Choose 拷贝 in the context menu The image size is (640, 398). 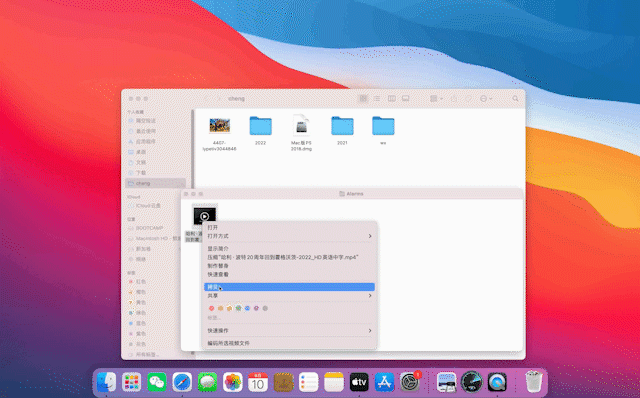pos(289,287)
